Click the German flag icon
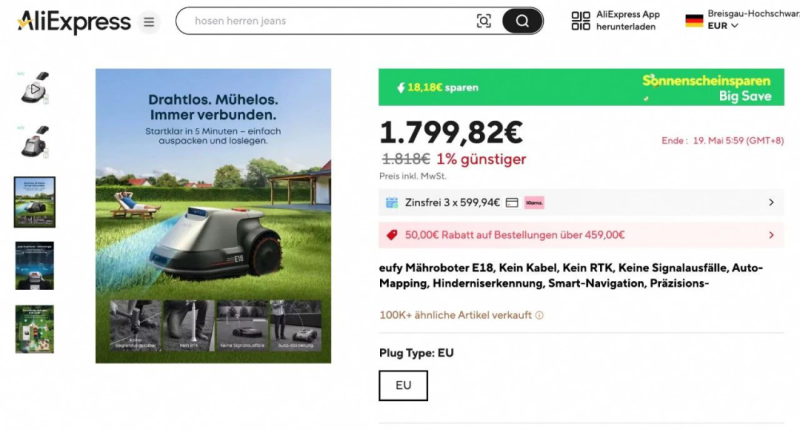The height and width of the screenshot is (430, 800). (694, 20)
